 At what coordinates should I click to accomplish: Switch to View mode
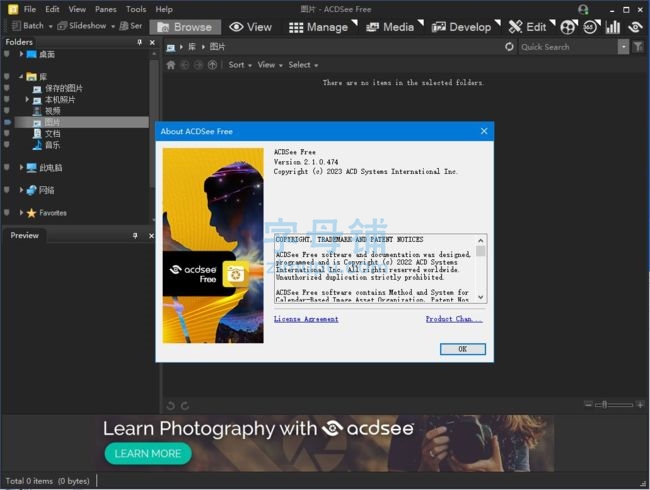250,27
